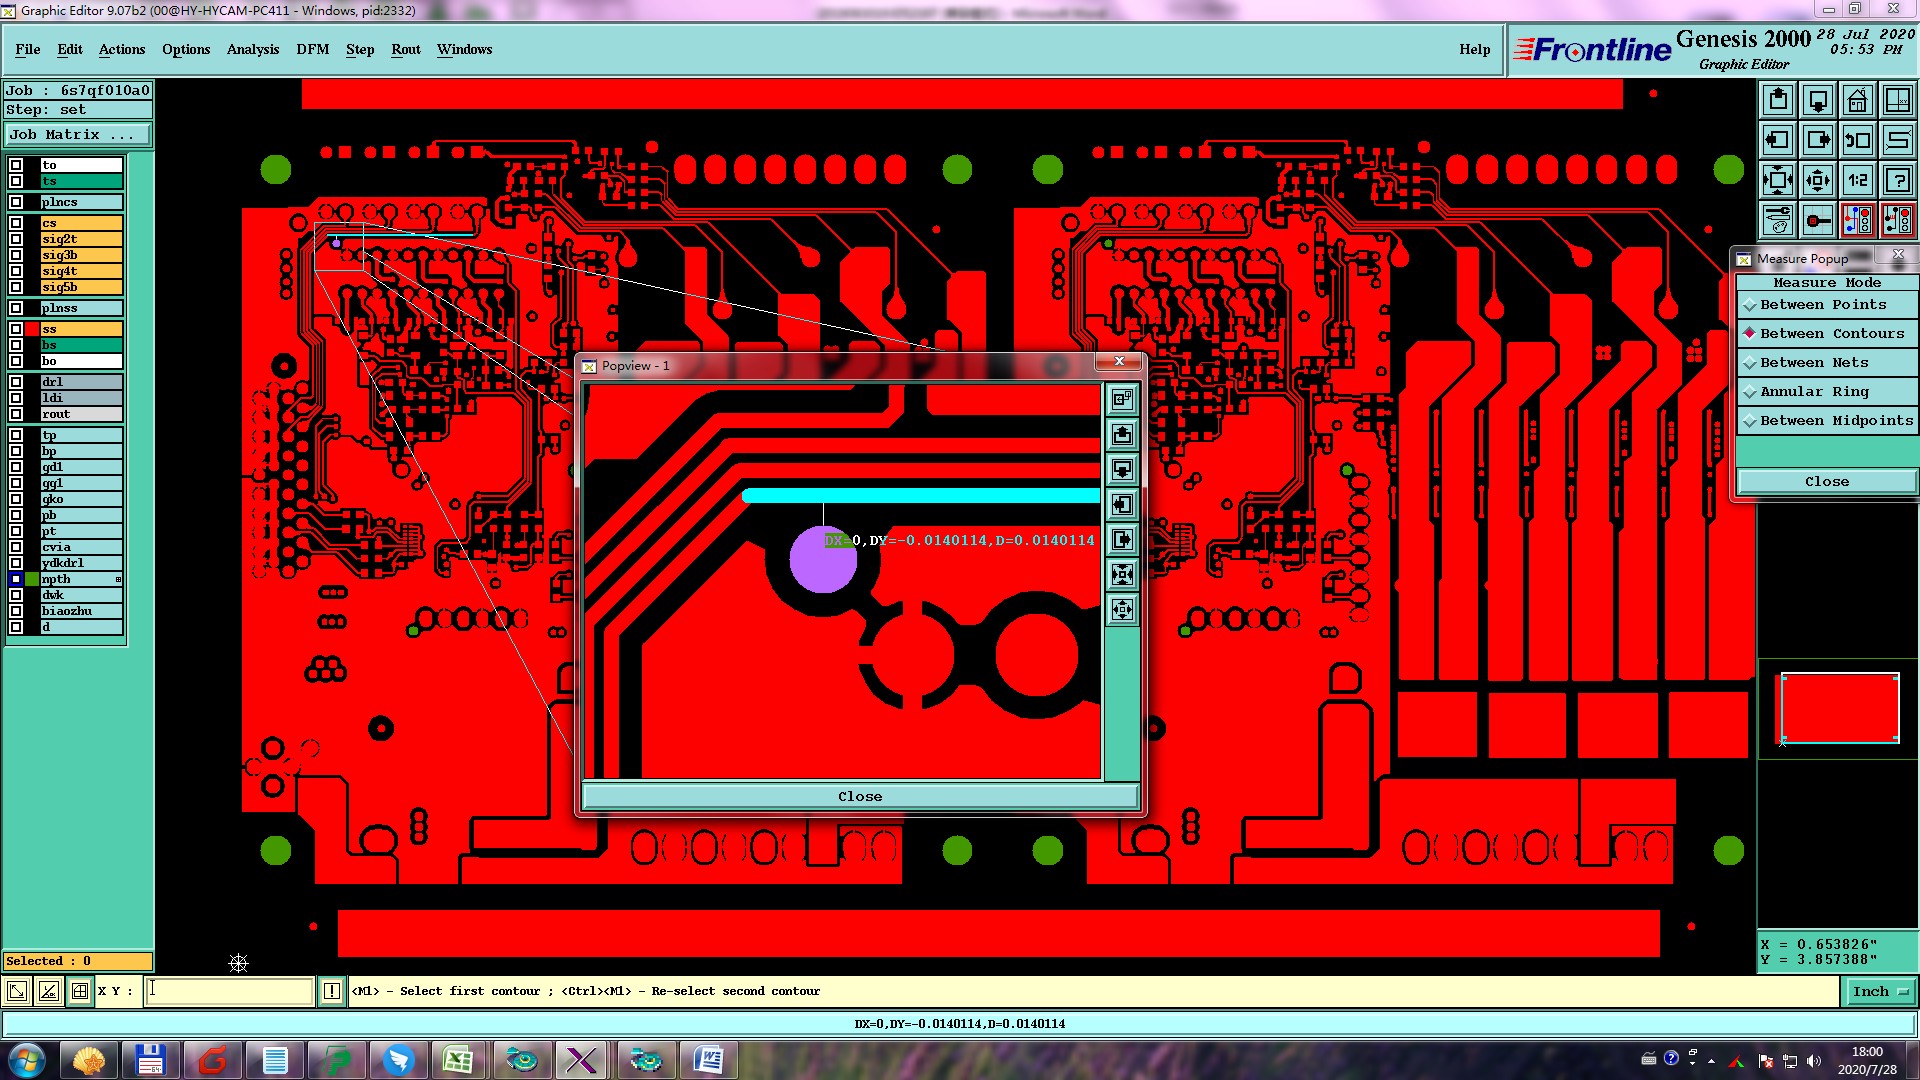
Task: Toggle display checkbox for layer sig2t
Action: click(16, 239)
